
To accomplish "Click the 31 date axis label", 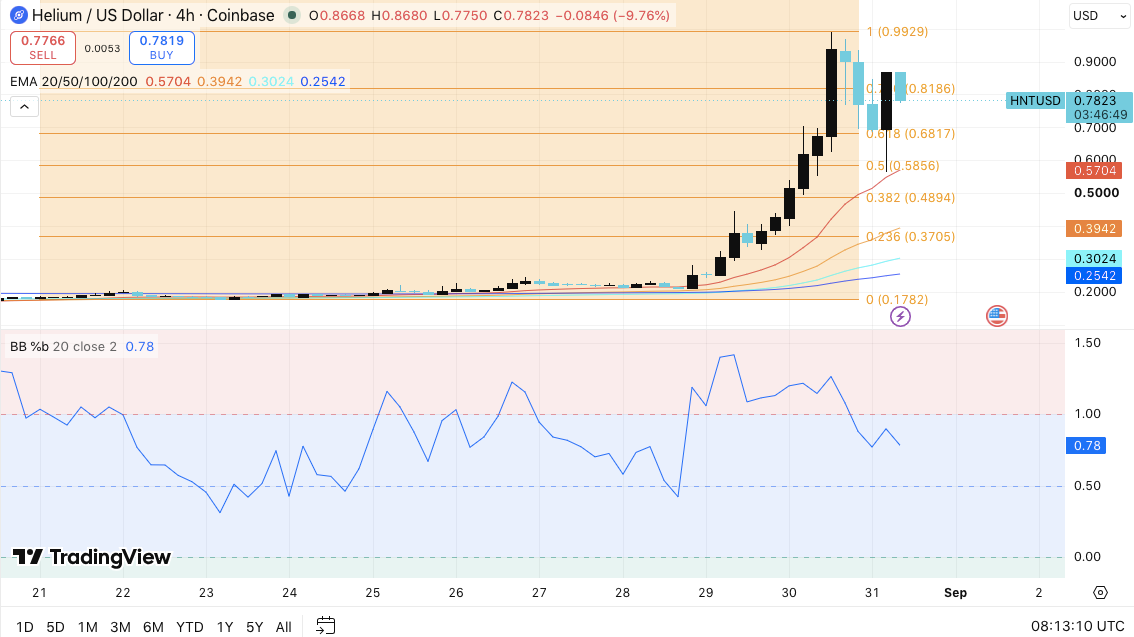I will pos(872,593).
